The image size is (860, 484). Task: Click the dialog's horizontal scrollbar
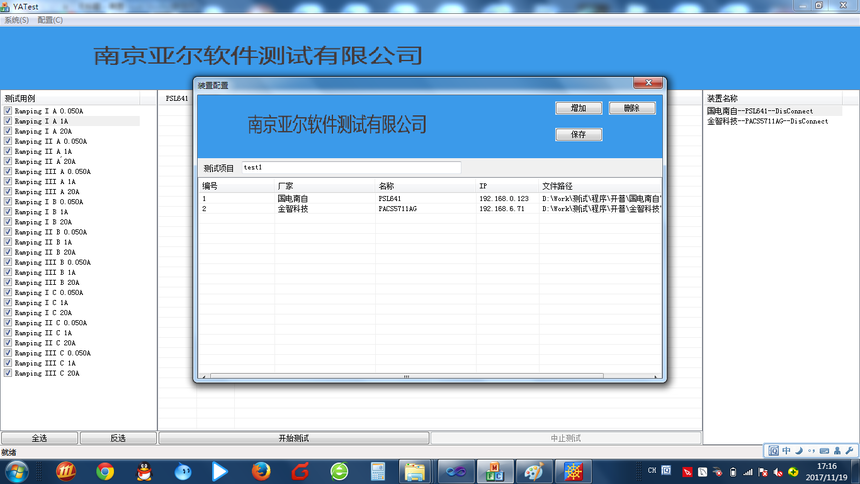click(405, 377)
